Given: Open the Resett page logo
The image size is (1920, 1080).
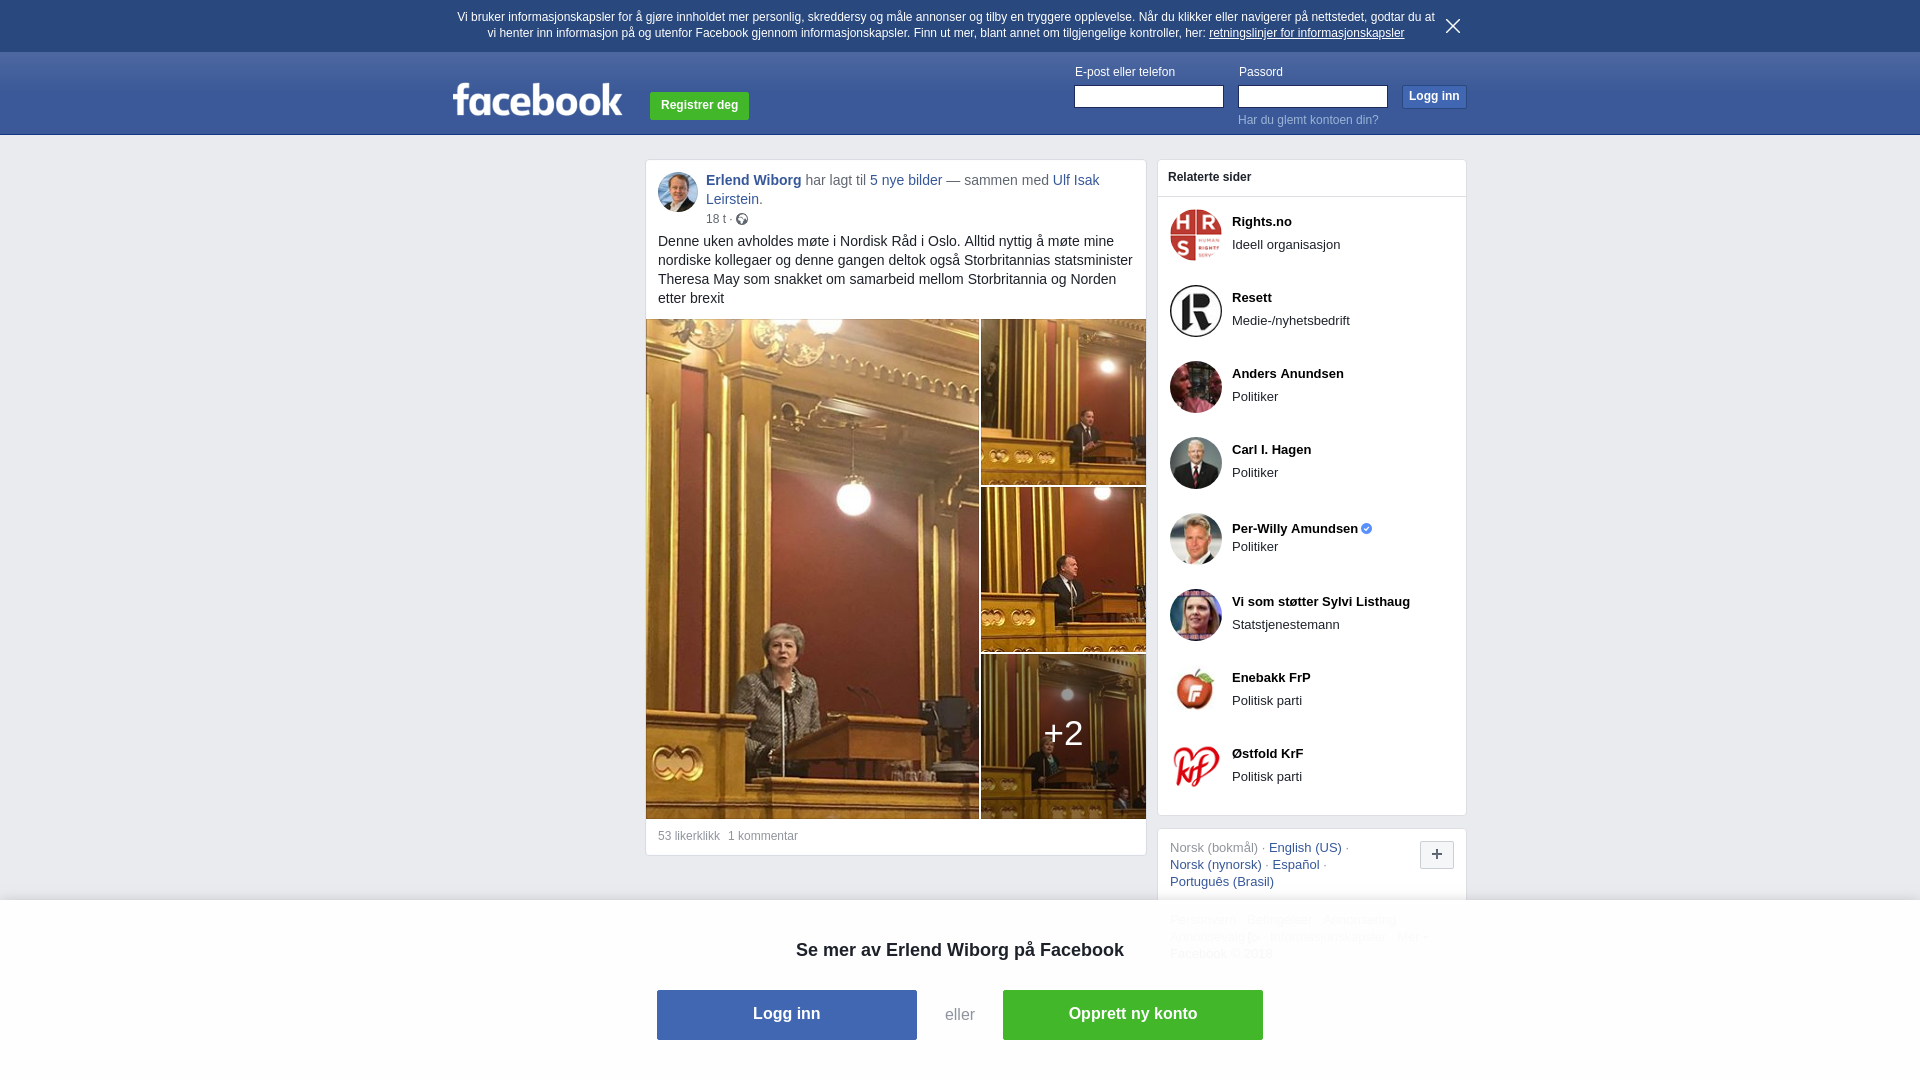Looking at the screenshot, I should click(x=1196, y=311).
